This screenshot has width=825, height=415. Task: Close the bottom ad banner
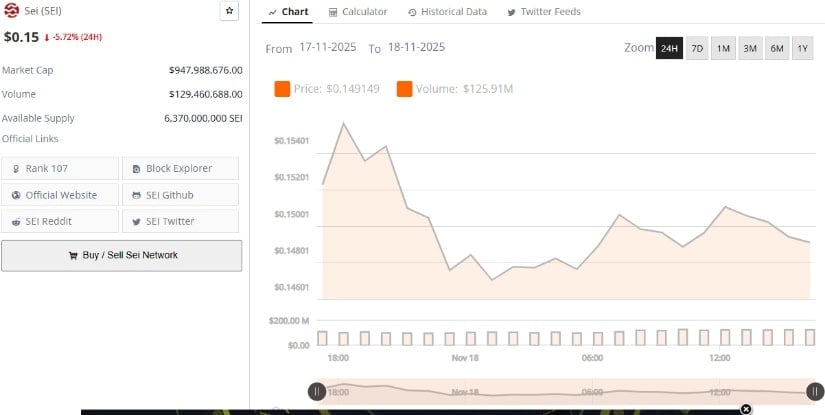coord(746,409)
